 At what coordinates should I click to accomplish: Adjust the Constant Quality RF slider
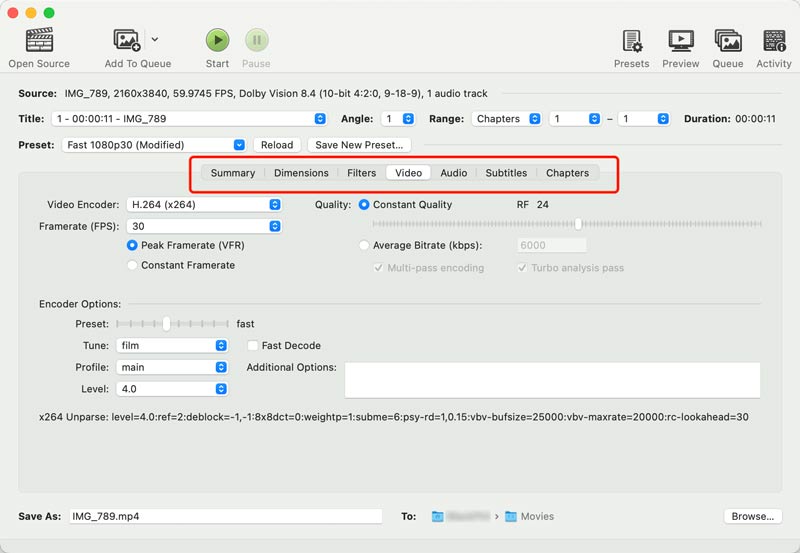(577, 223)
